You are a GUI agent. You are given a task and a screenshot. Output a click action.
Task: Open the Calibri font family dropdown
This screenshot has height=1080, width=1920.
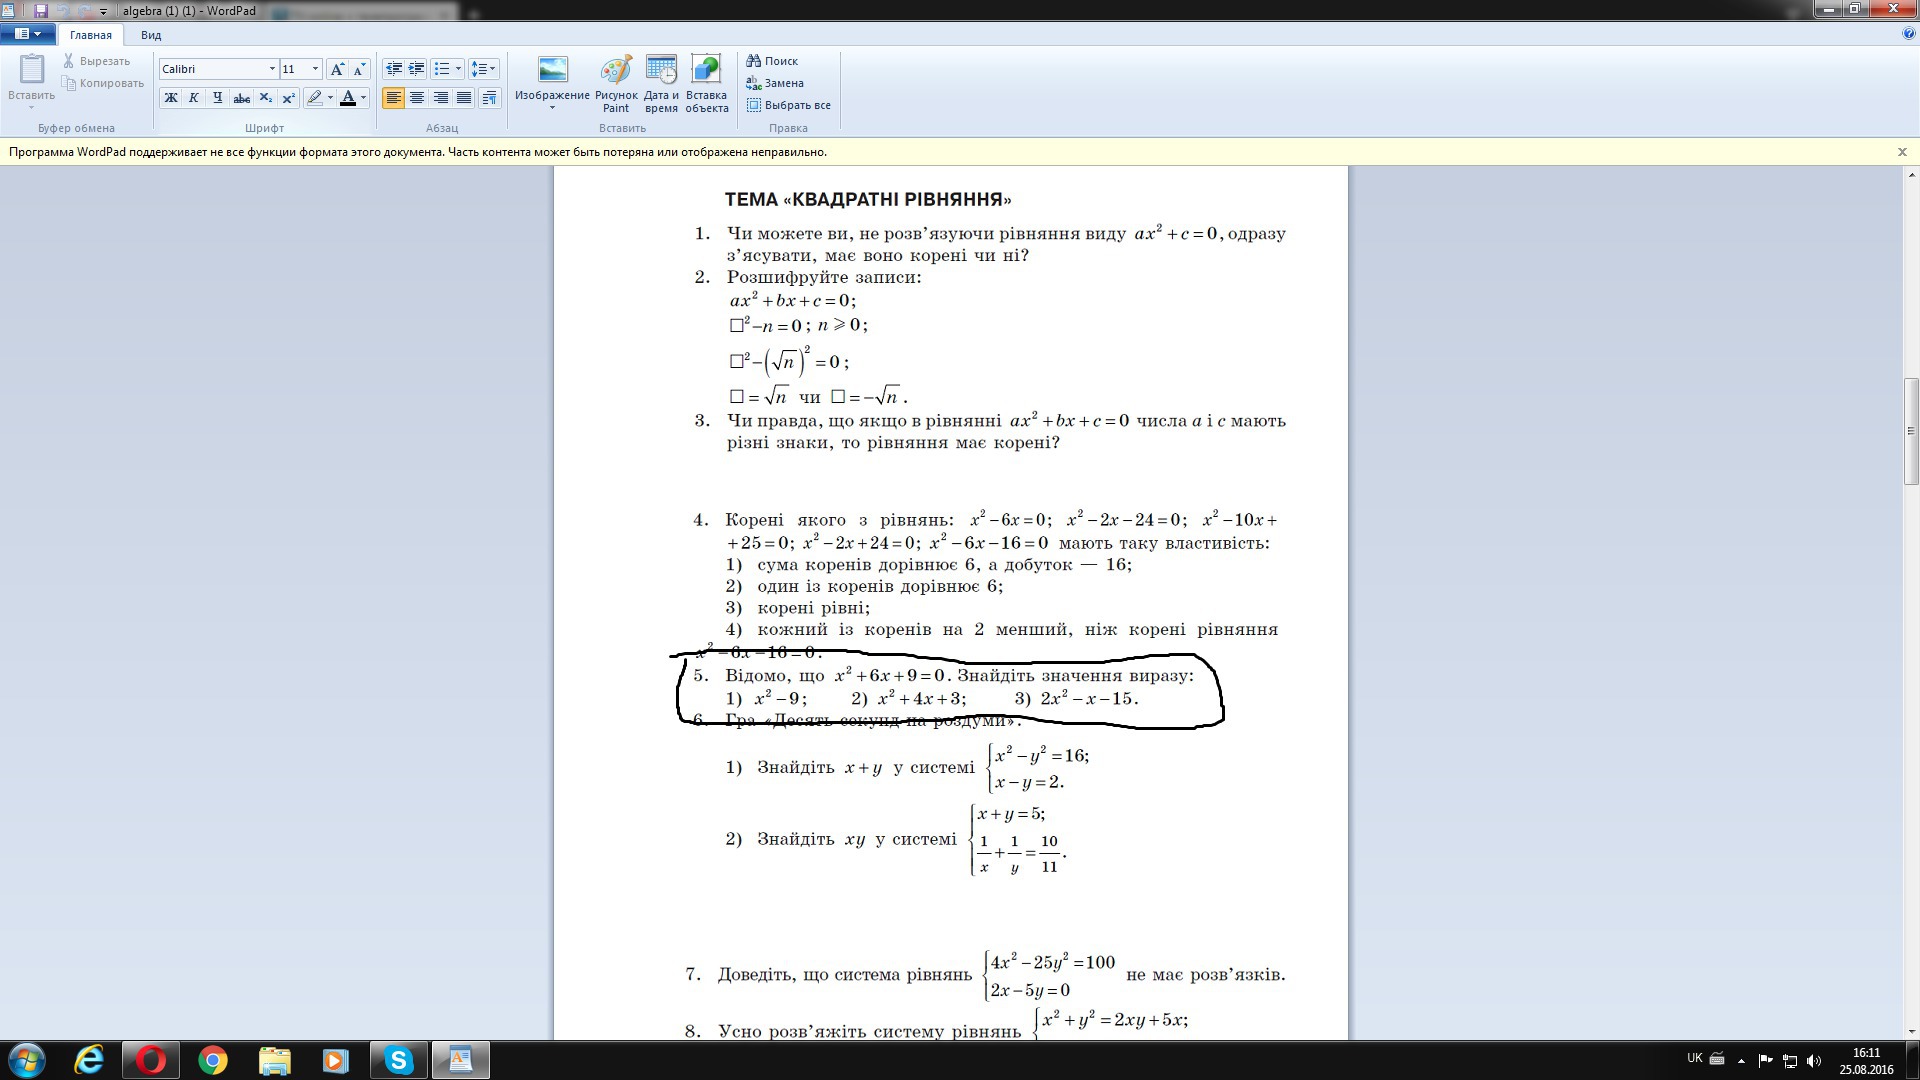(272, 69)
